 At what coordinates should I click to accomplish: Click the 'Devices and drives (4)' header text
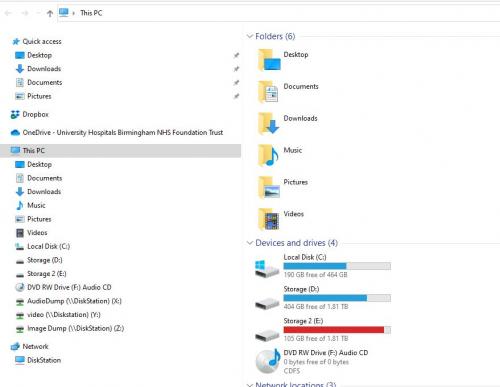[296, 243]
